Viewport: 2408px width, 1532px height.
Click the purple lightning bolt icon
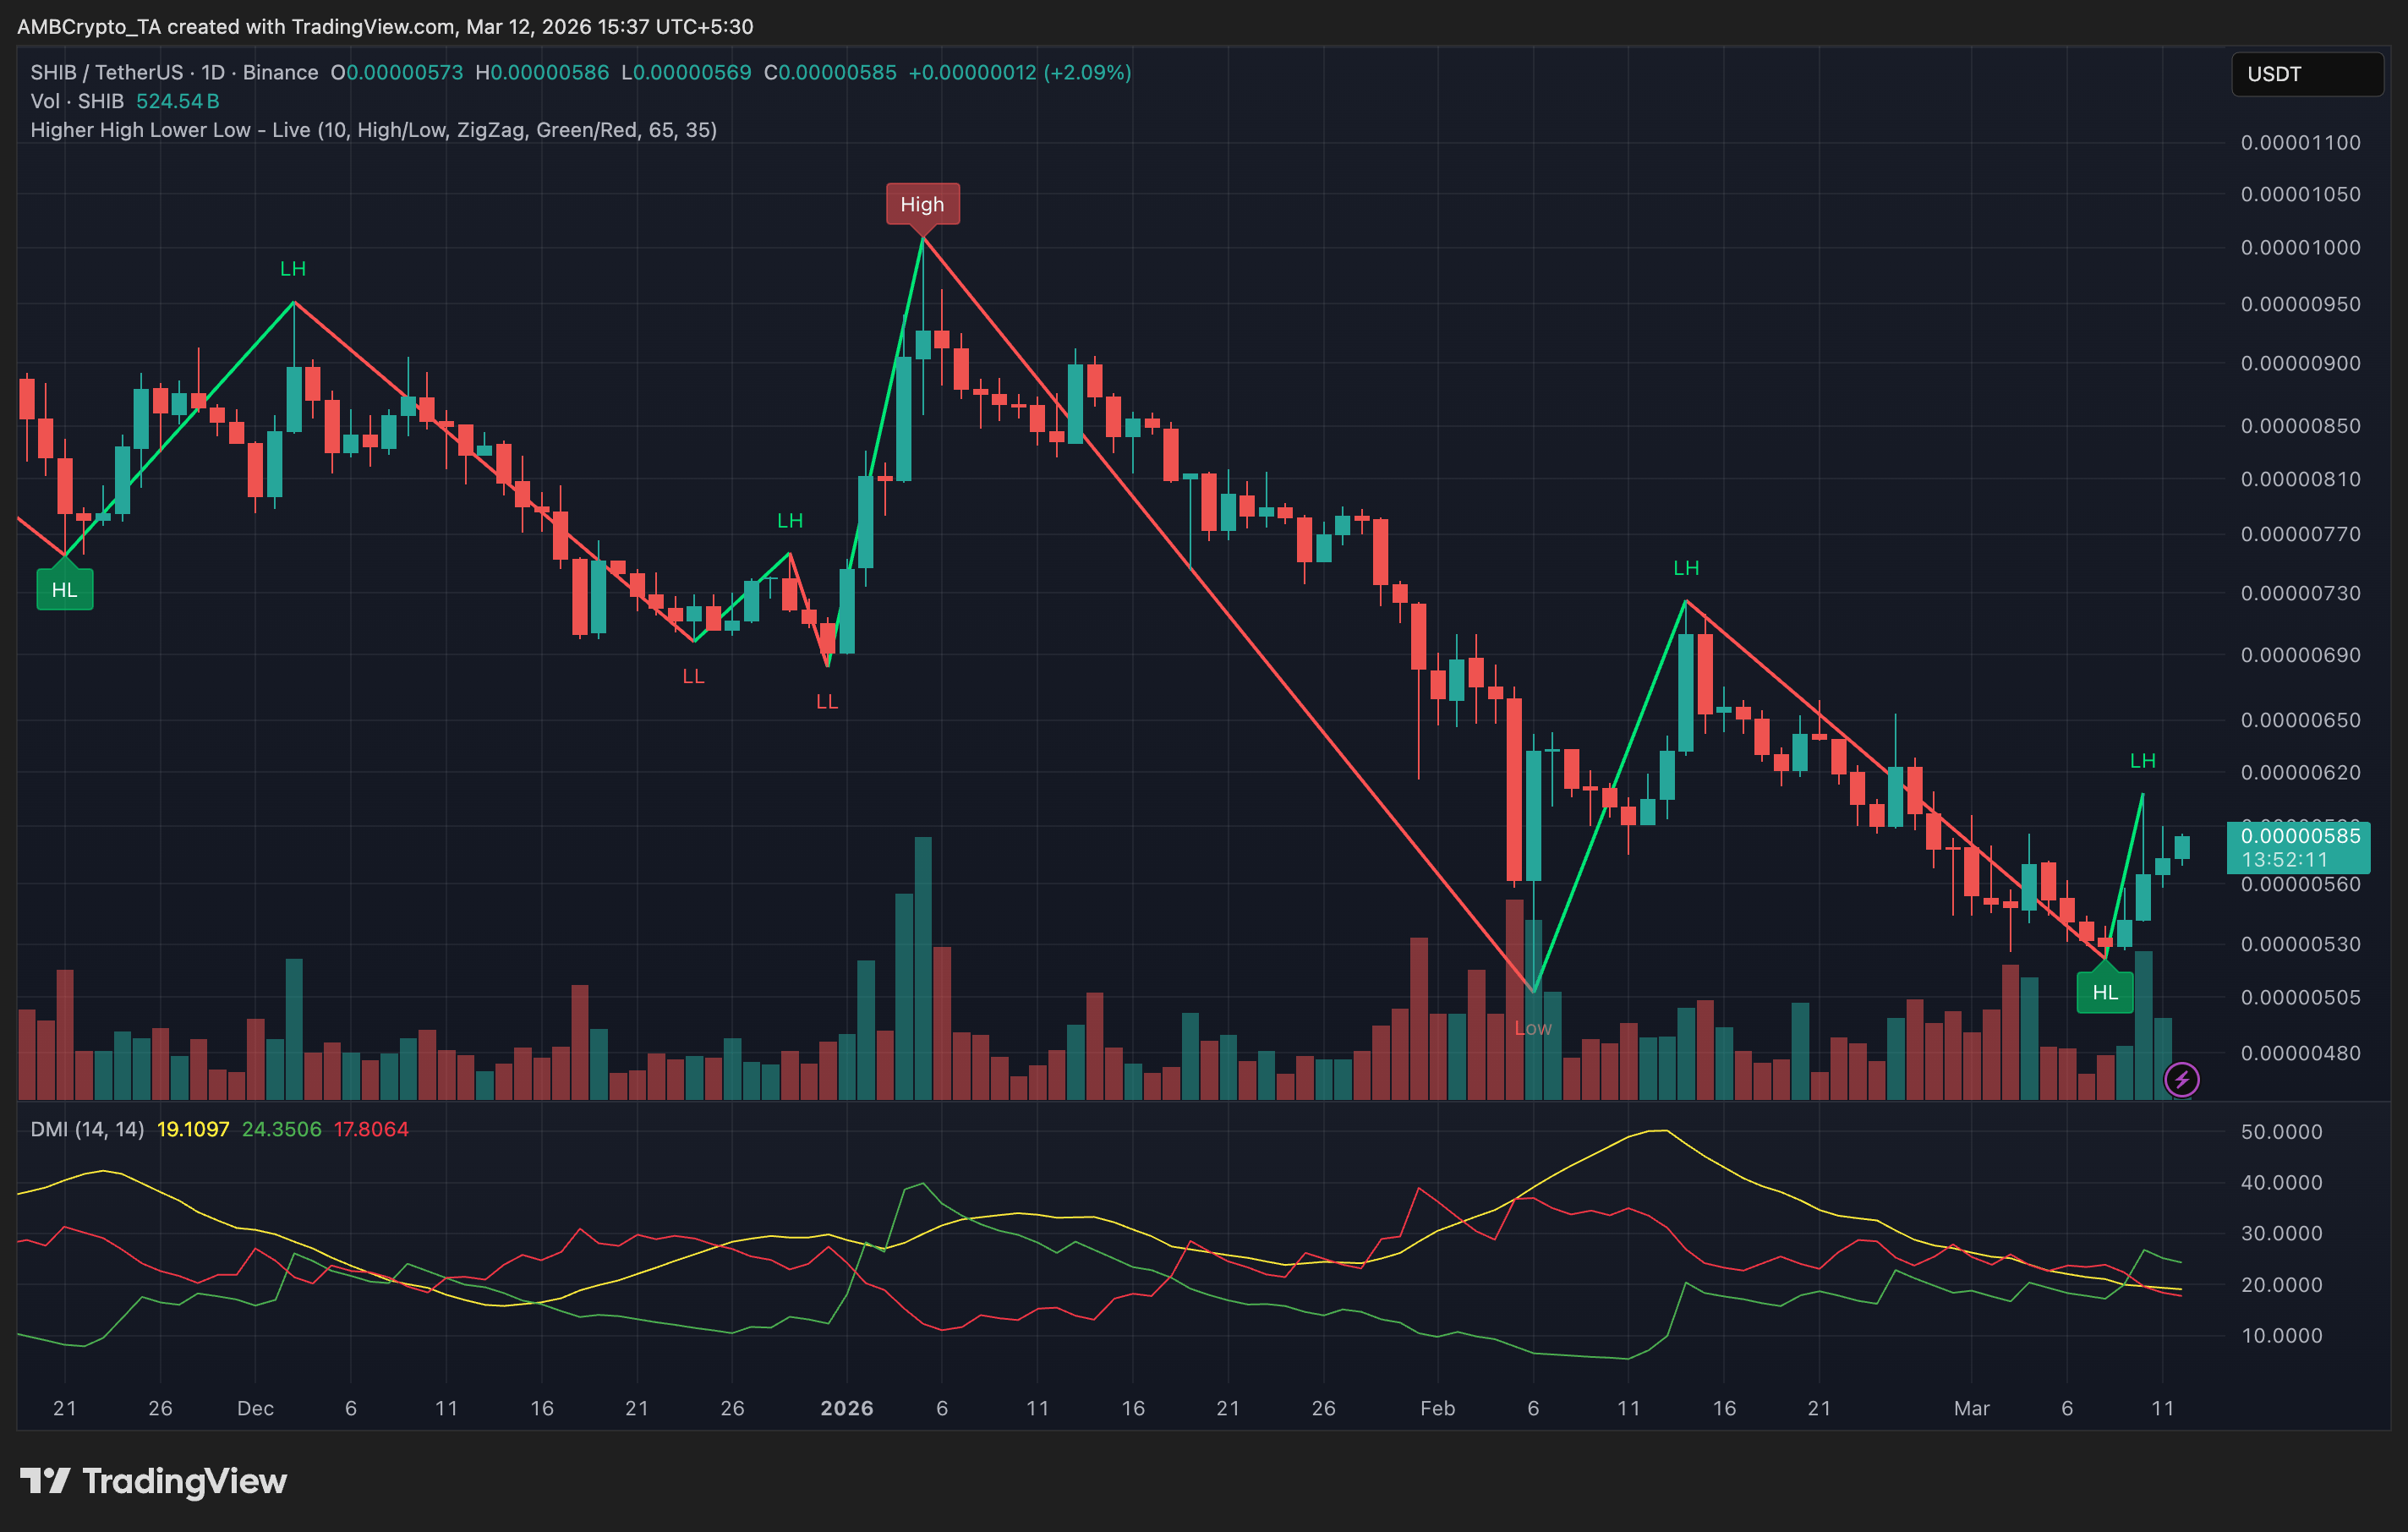click(x=2181, y=1079)
